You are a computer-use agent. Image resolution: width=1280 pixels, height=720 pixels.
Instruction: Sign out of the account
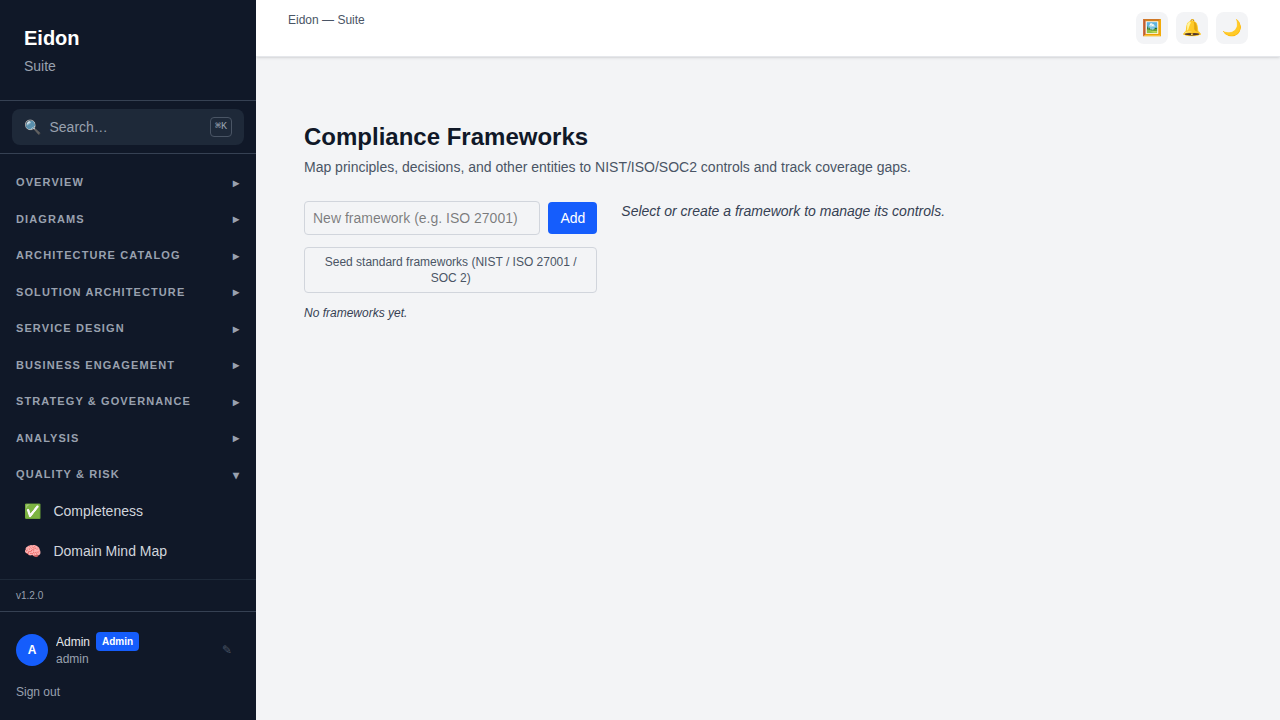point(38,692)
